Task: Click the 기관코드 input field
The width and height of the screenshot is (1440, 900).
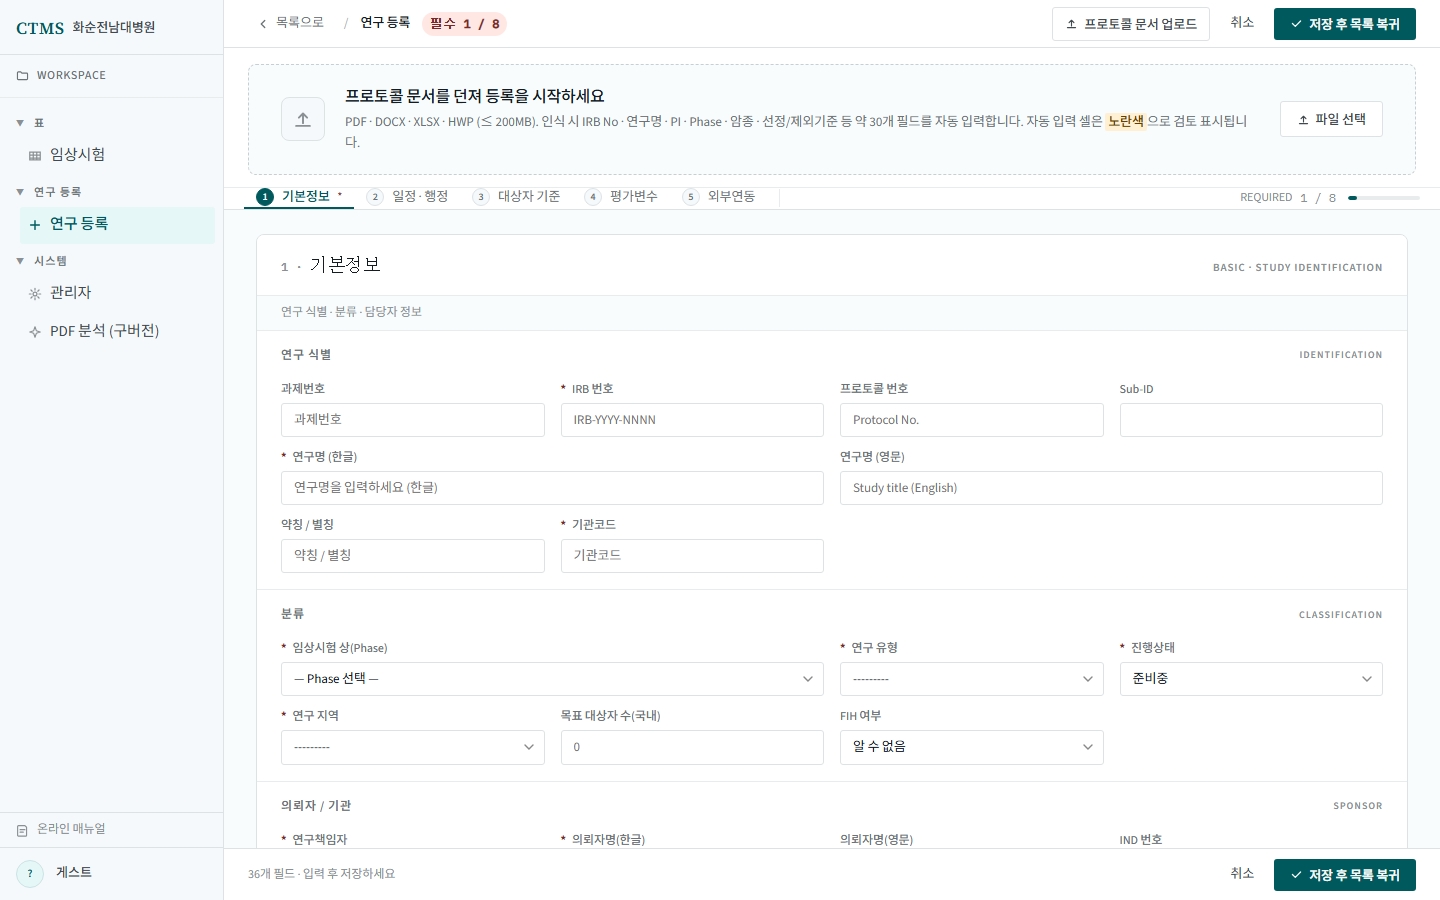Action: coord(692,556)
